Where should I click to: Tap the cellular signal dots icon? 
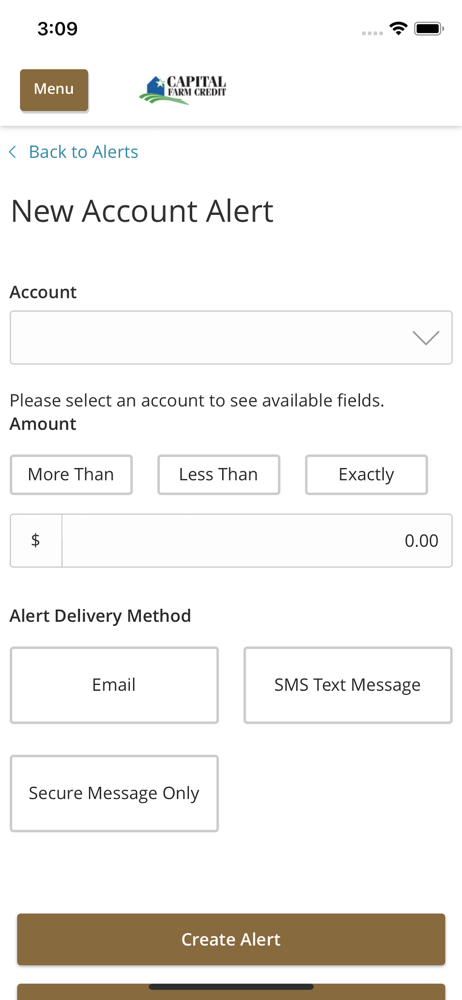[373, 33]
